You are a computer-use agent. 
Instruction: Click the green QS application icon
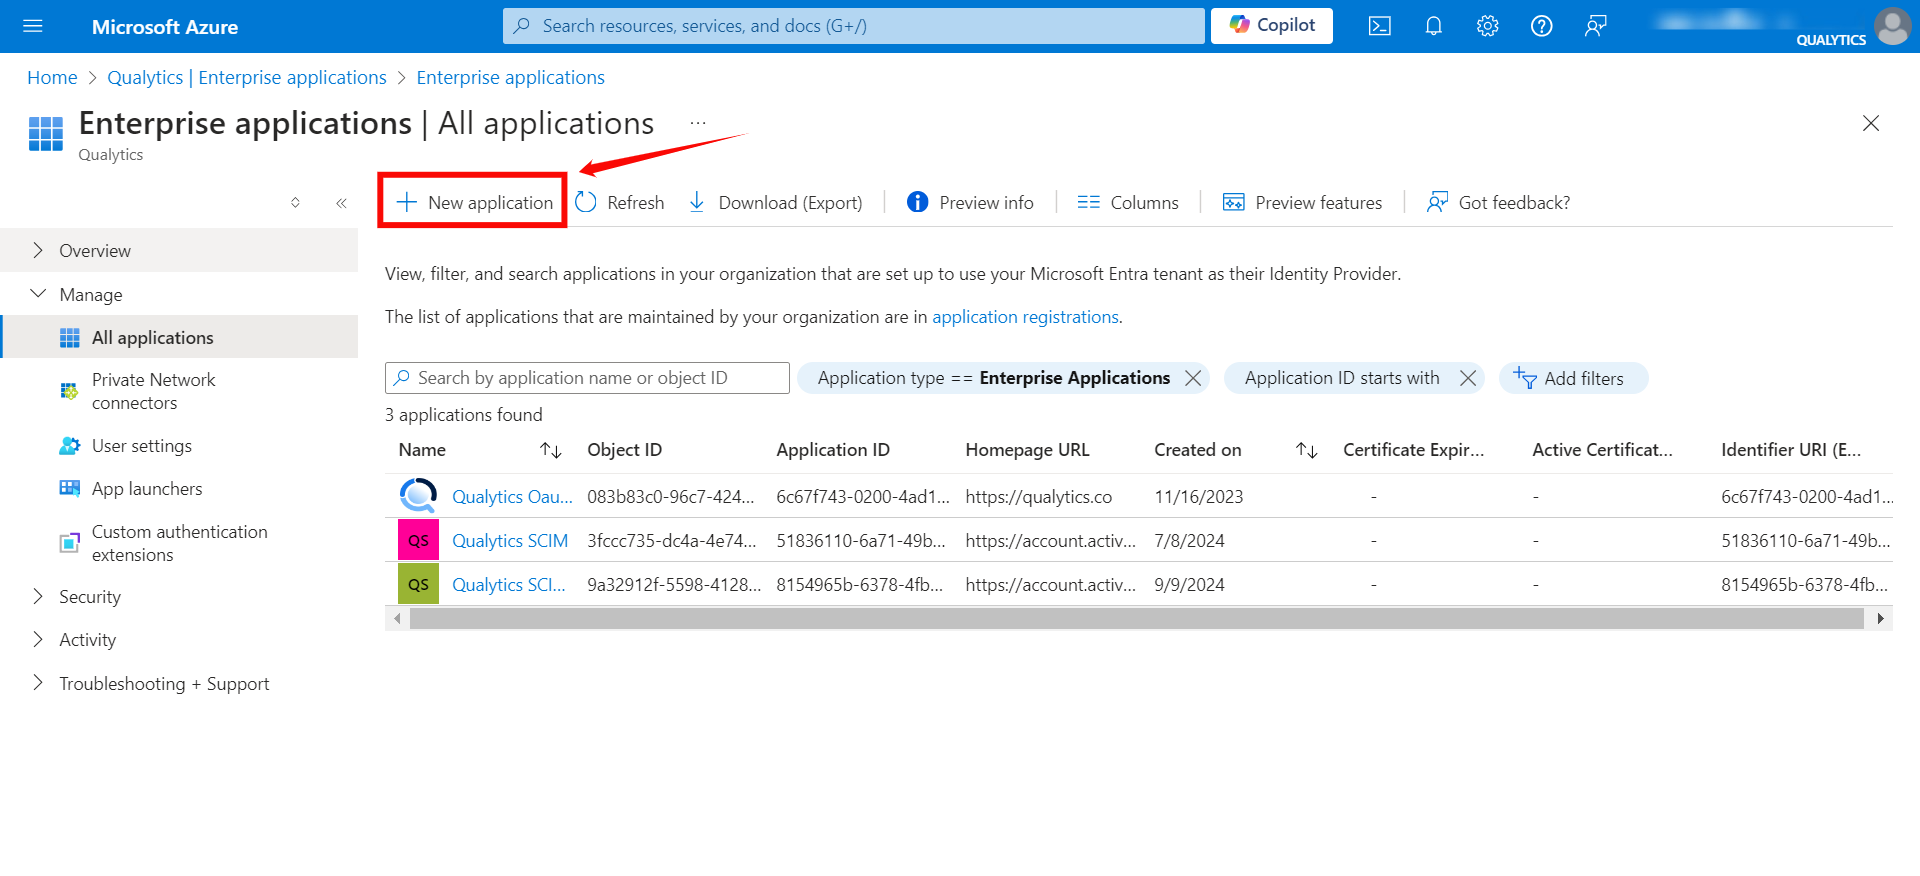pyautogui.click(x=418, y=584)
